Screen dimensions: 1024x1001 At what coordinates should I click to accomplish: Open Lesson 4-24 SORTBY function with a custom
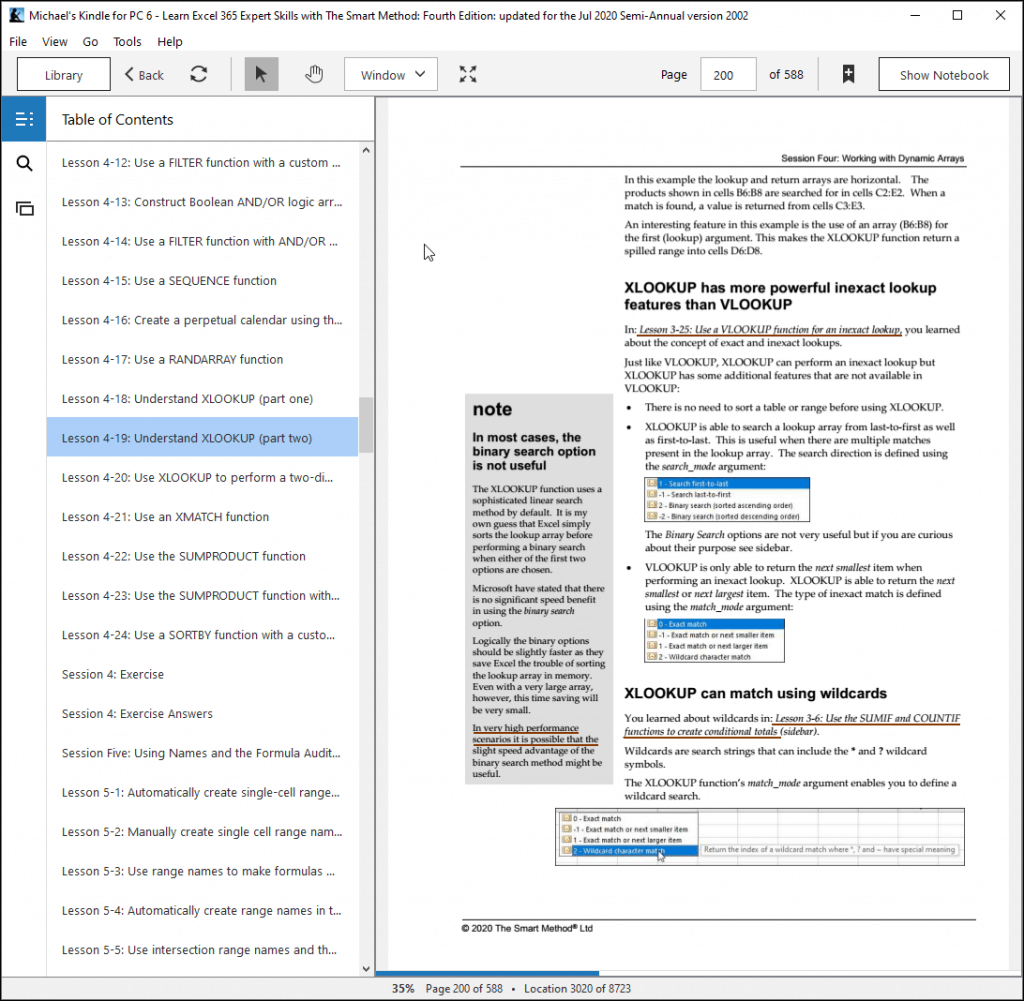click(x=202, y=635)
